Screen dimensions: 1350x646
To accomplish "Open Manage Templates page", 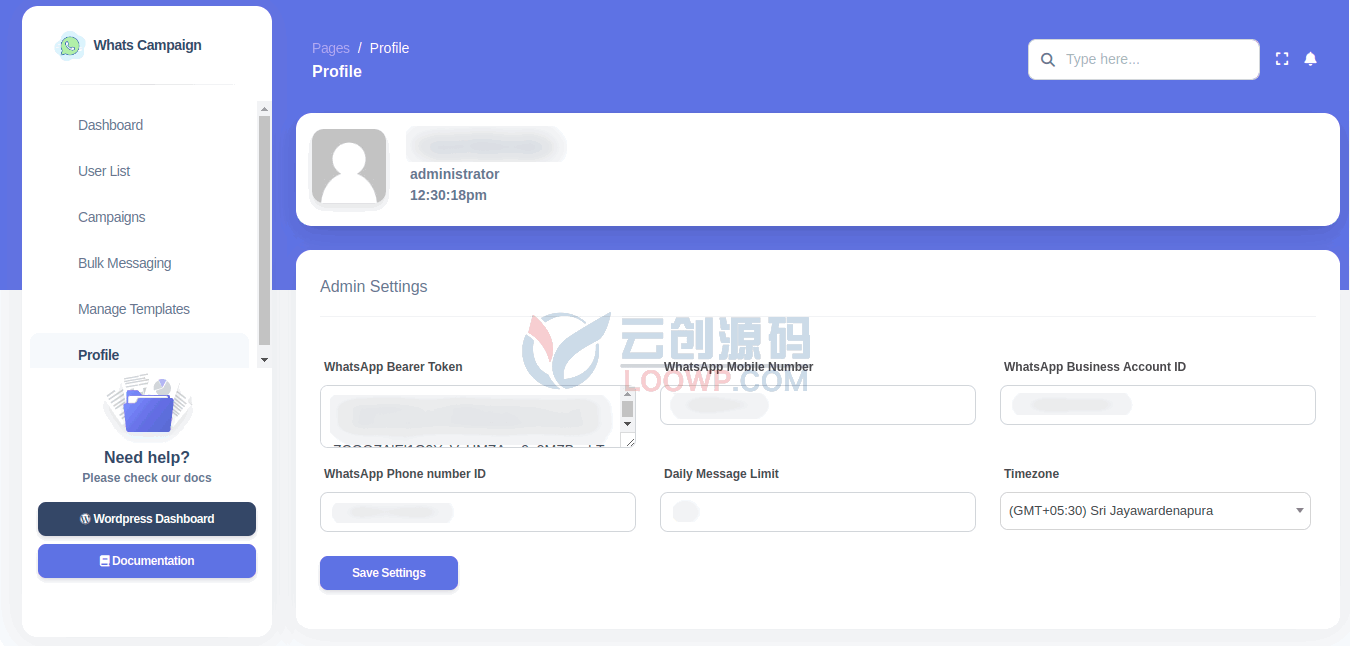I will pos(134,309).
